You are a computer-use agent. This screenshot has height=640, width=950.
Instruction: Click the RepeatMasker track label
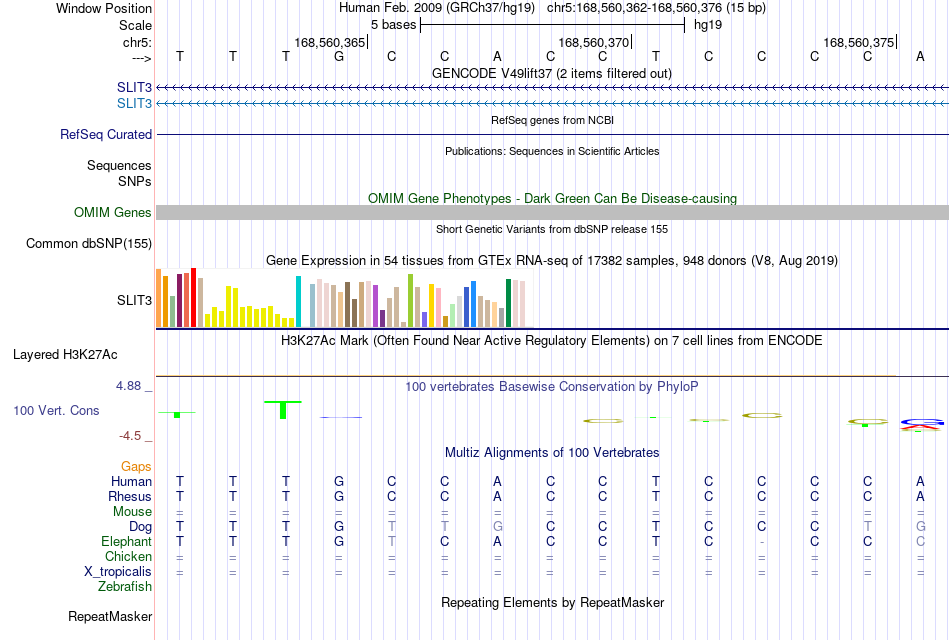(110, 616)
